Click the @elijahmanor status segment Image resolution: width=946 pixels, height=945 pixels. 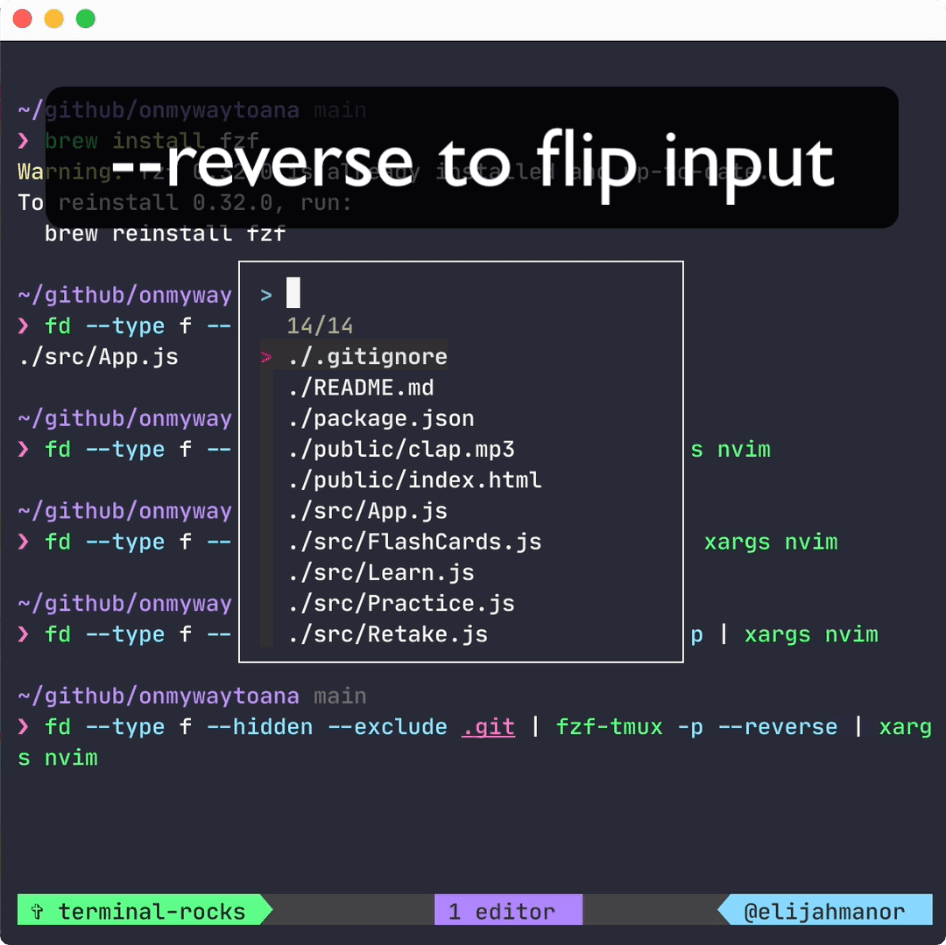pos(826,909)
